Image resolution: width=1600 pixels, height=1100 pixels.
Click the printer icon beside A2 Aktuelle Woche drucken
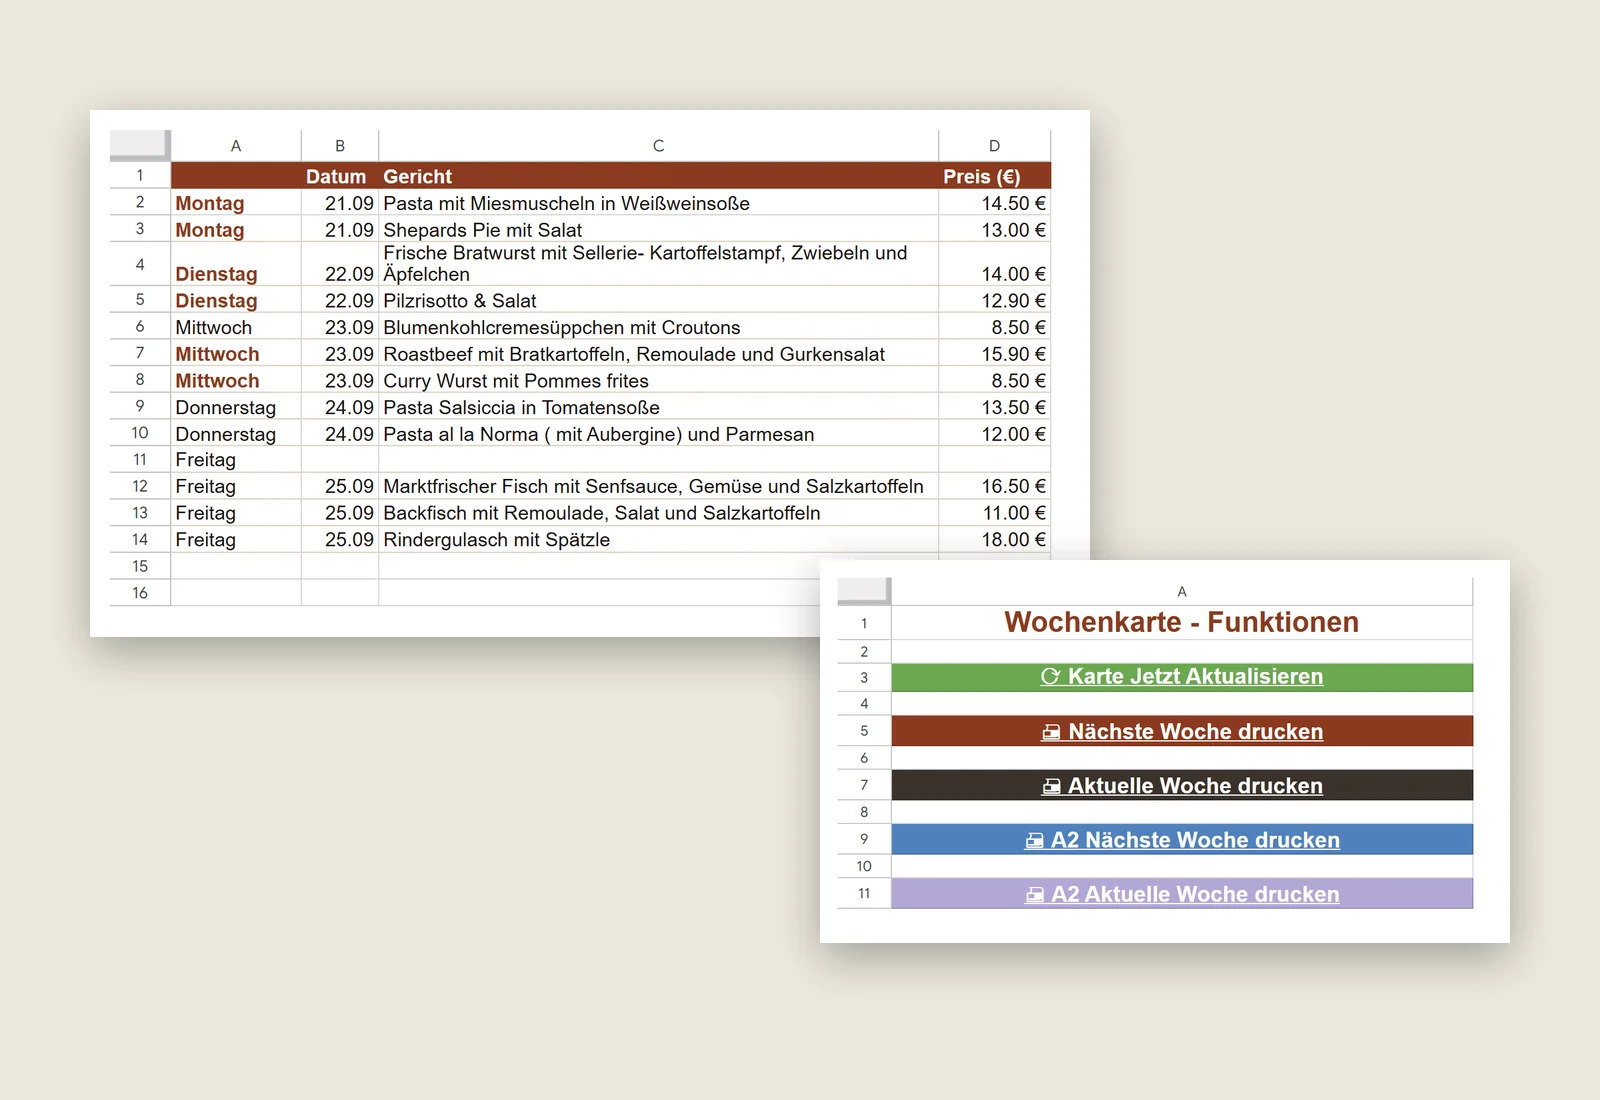(1034, 895)
